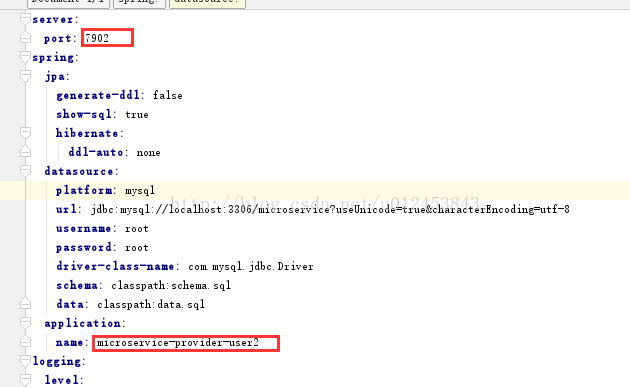Collapse the jpa block fold marker
This screenshot has width=630, height=387.
click(25, 76)
